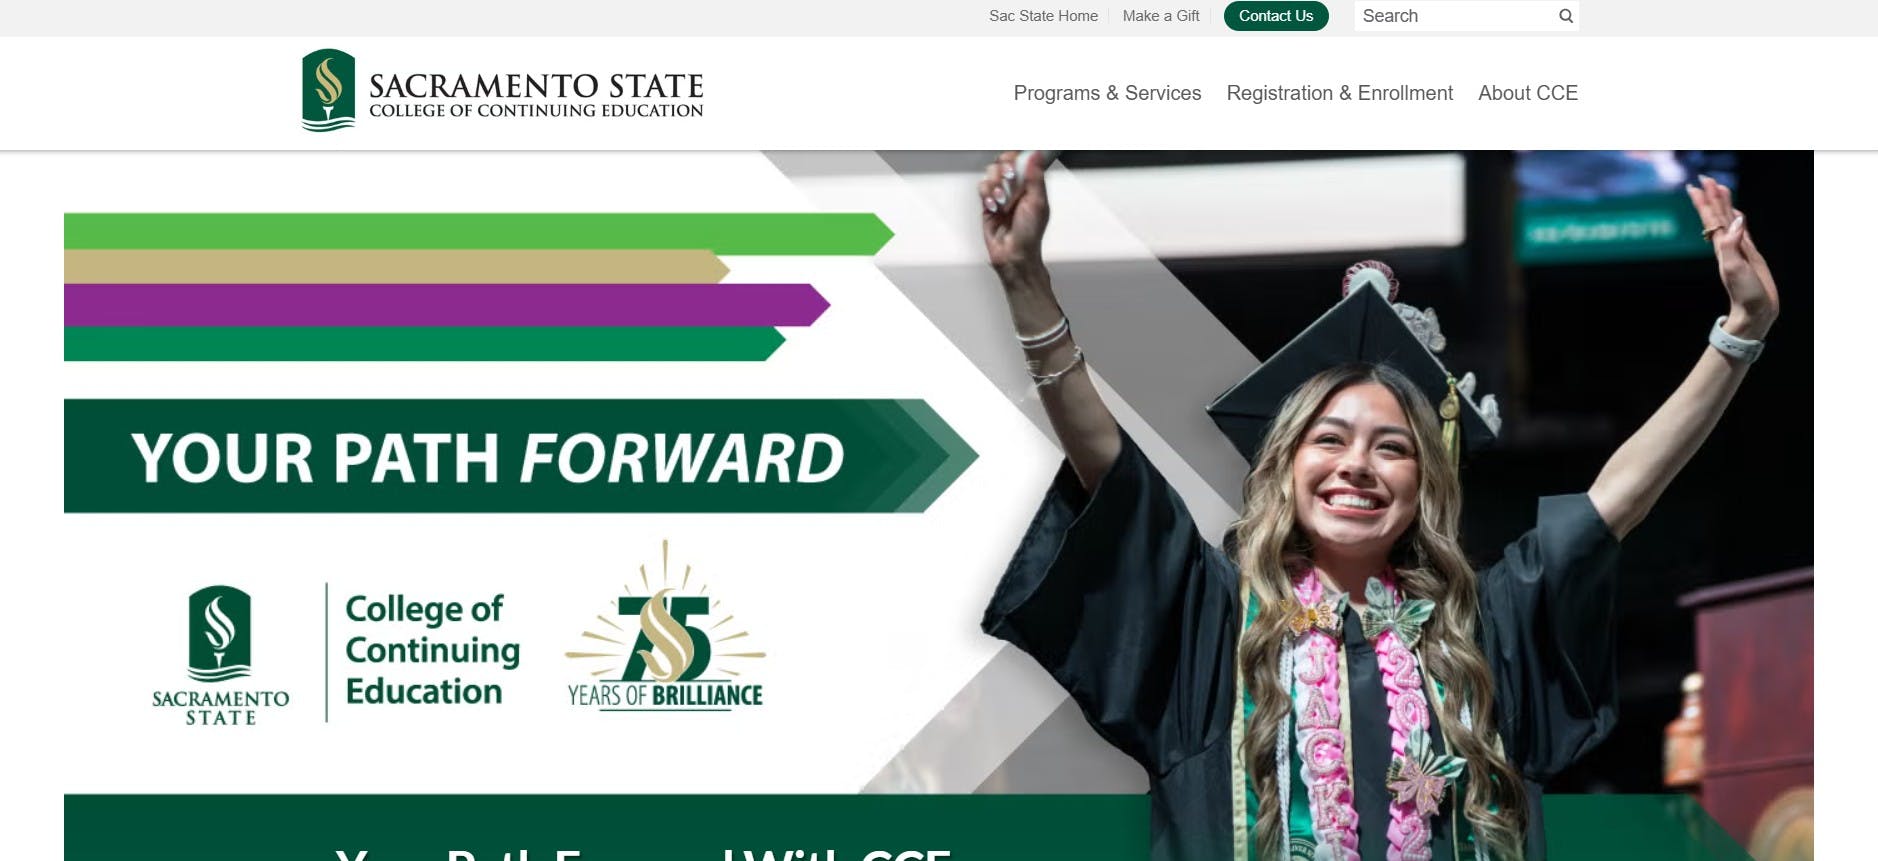The image size is (1878, 861).
Task: Click the Sacramento State torch shield logo
Action: (x=328, y=90)
